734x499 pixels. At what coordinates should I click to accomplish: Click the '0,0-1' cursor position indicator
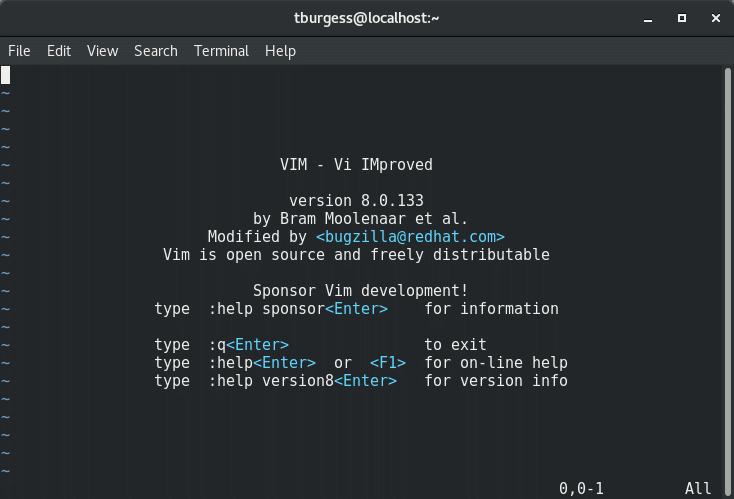click(x=583, y=489)
